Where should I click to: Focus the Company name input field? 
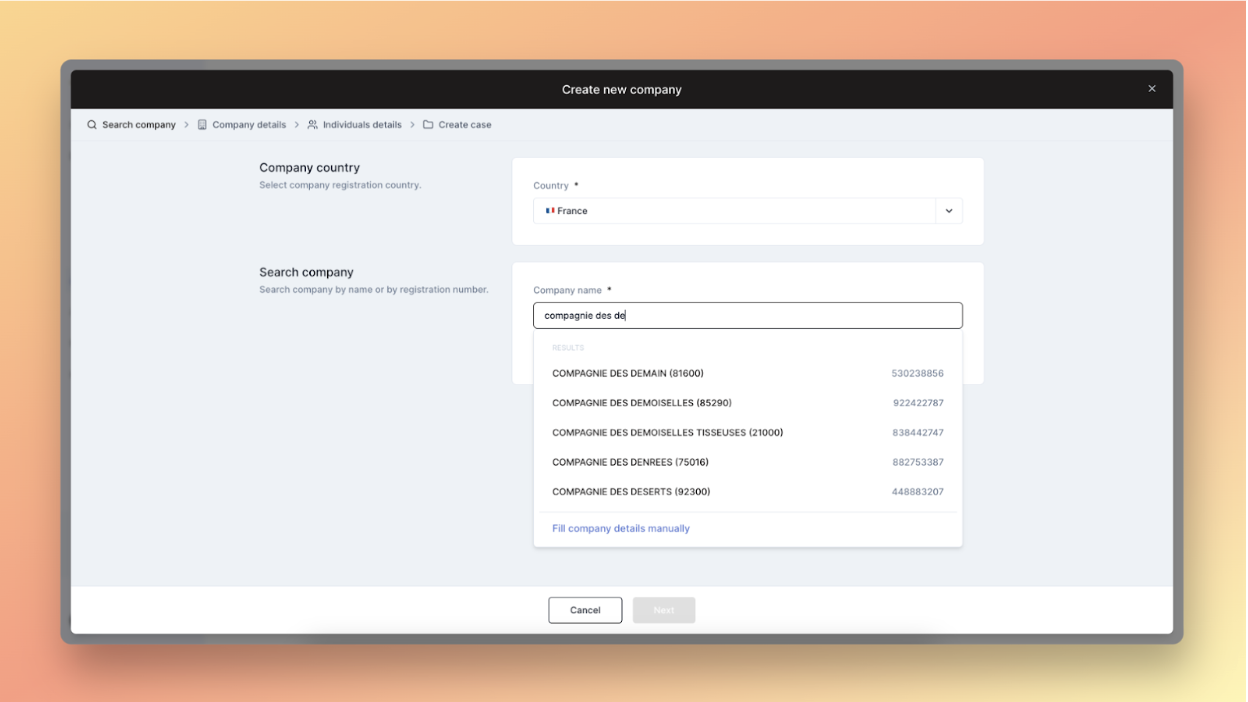tap(747, 316)
